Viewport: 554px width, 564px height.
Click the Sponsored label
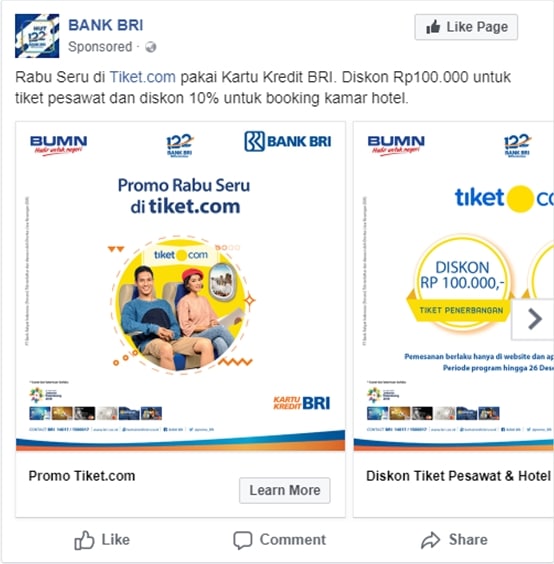[x=100, y=47]
